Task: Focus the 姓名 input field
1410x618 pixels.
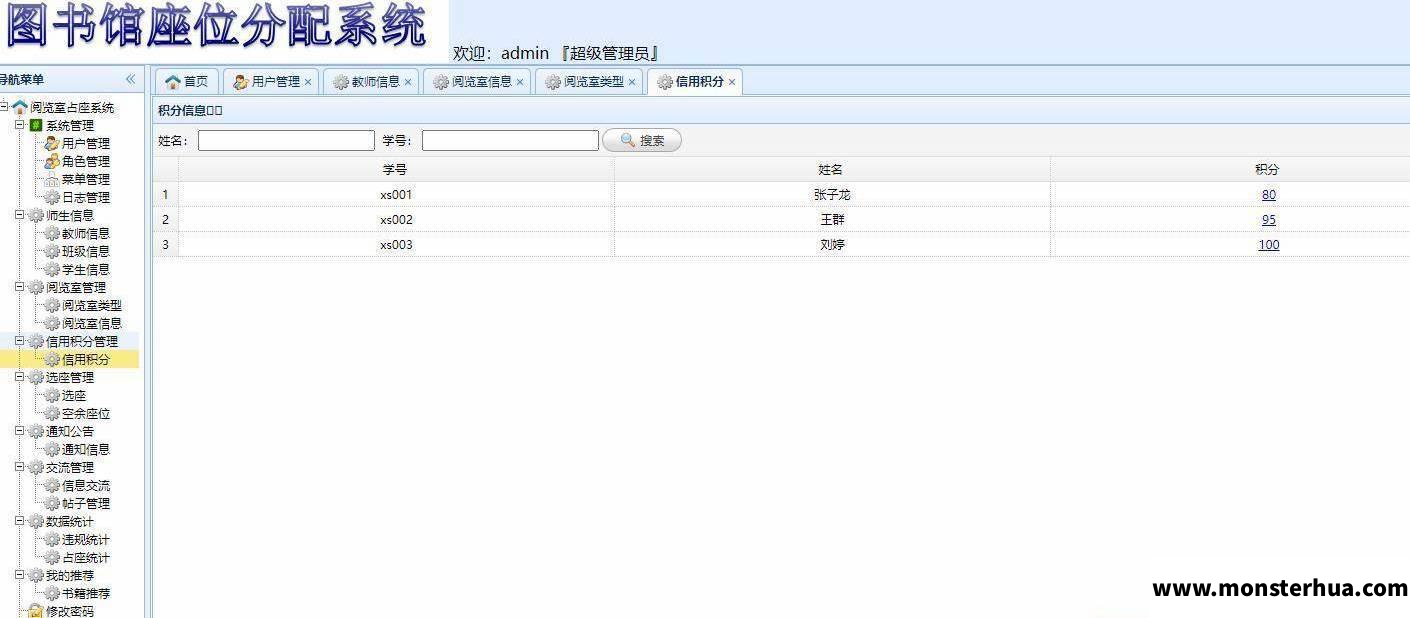Action: pos(286,141)
